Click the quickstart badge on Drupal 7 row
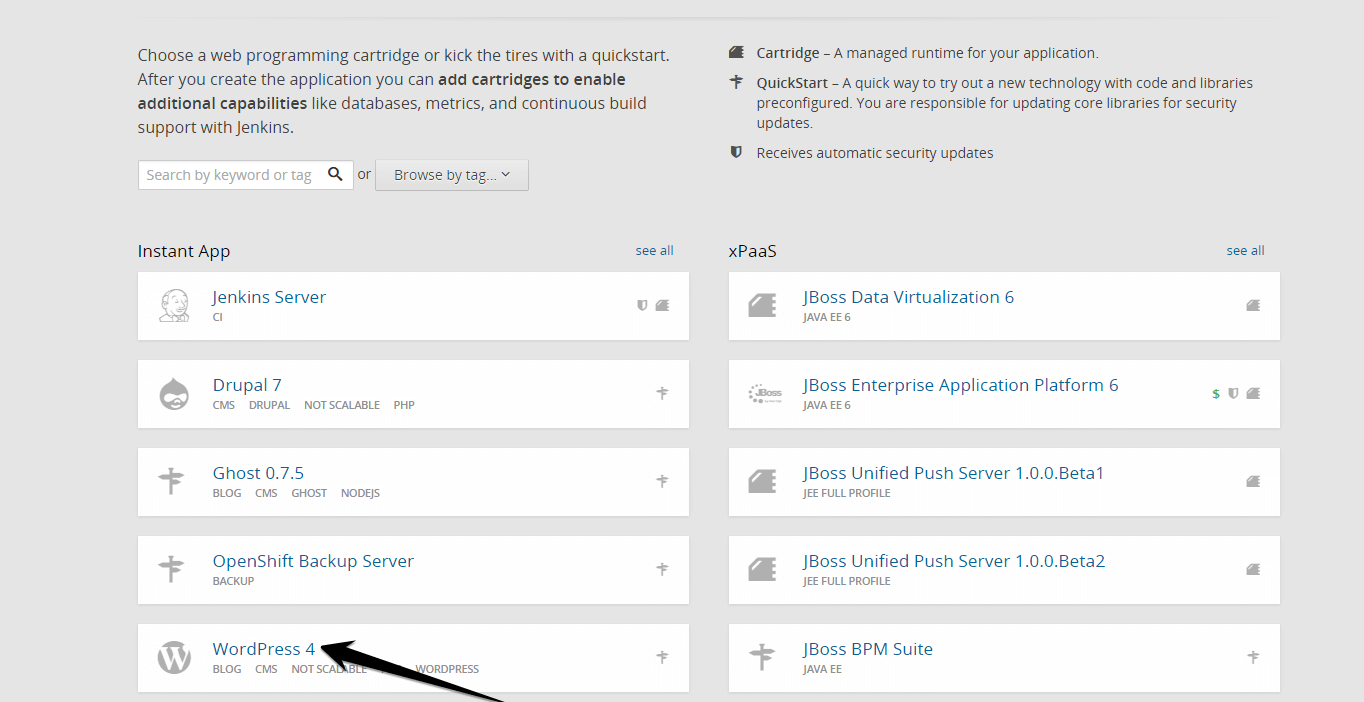Screen dimensions: 1364x702 [662, 393]
